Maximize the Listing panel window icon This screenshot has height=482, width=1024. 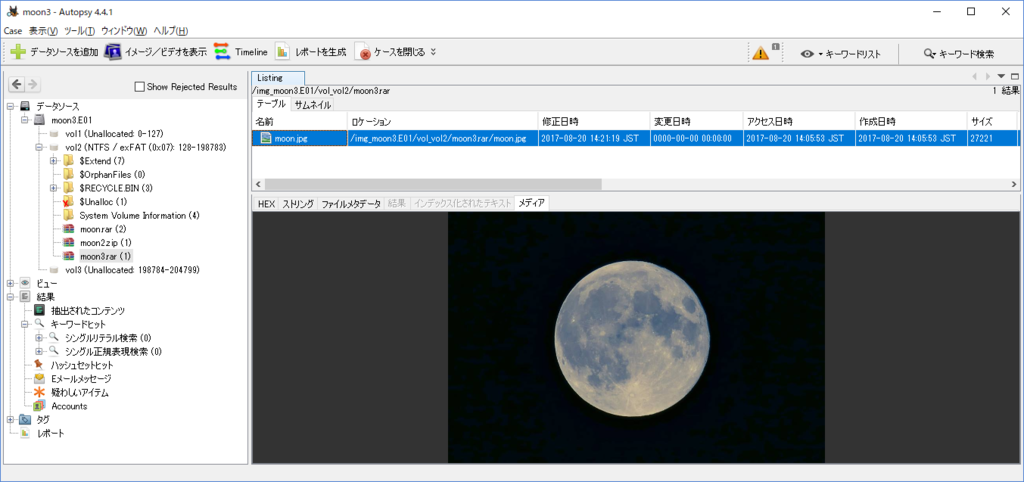coord(1014,76)
